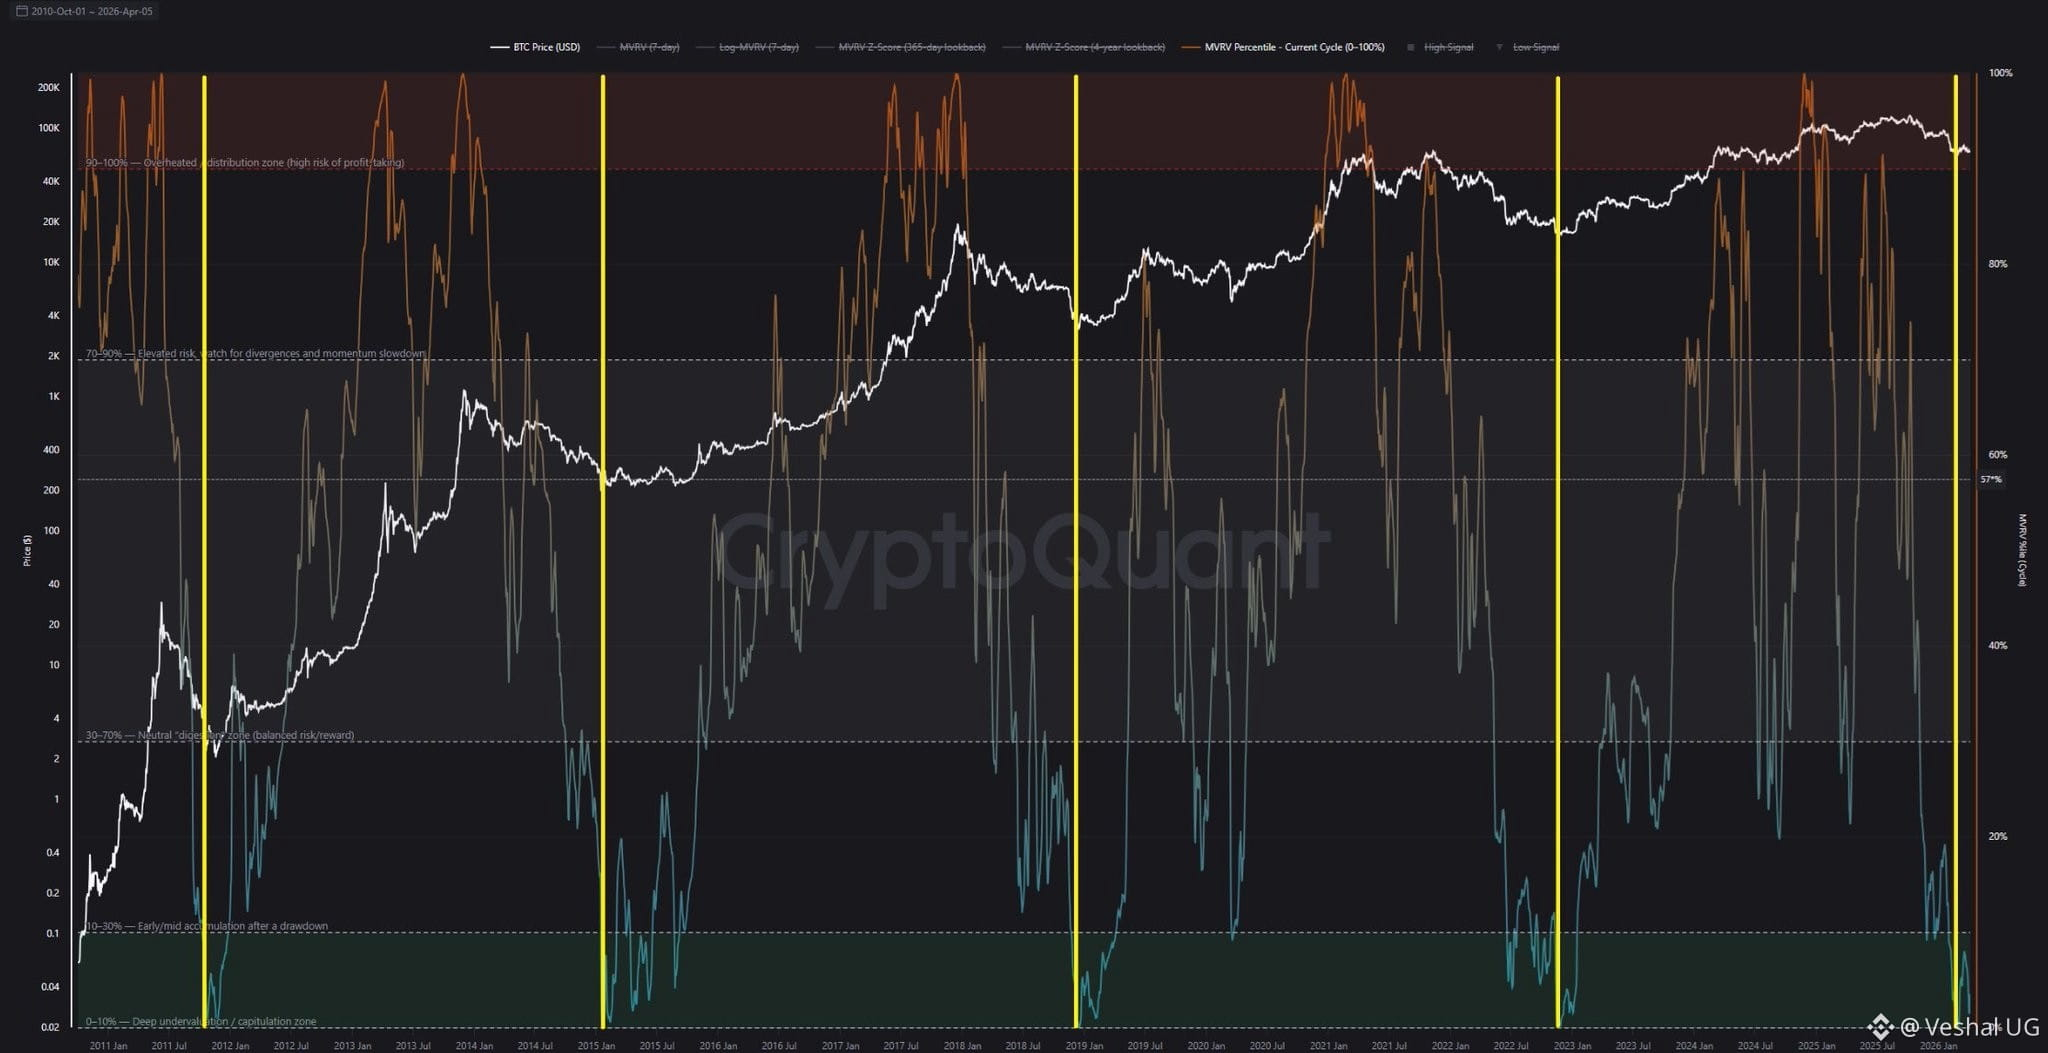Click the 0.02 price axis label
The height and width of the screenshot is (1053, 2048).
pyautogui.click(x=51, y=1027)
